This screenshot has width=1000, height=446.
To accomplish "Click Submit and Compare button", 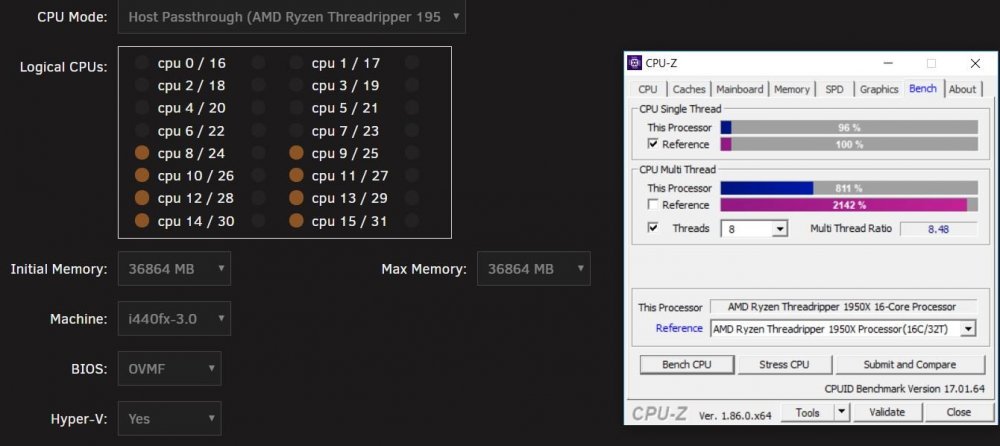I will [910, 364].
